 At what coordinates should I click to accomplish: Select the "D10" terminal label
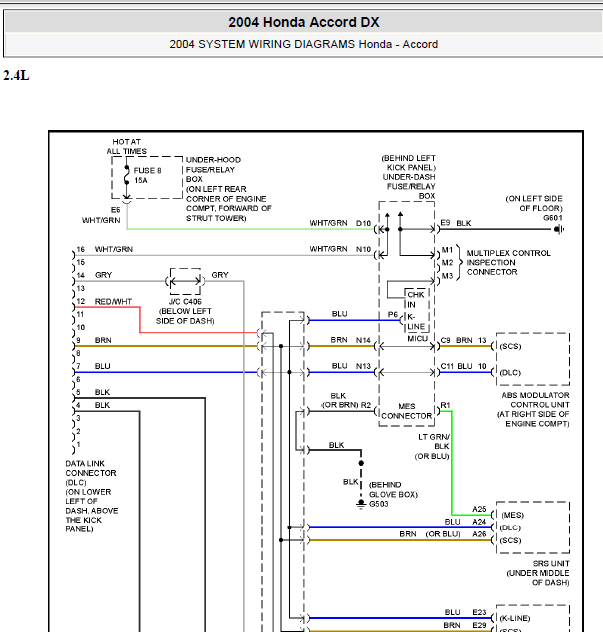(363, 223)
